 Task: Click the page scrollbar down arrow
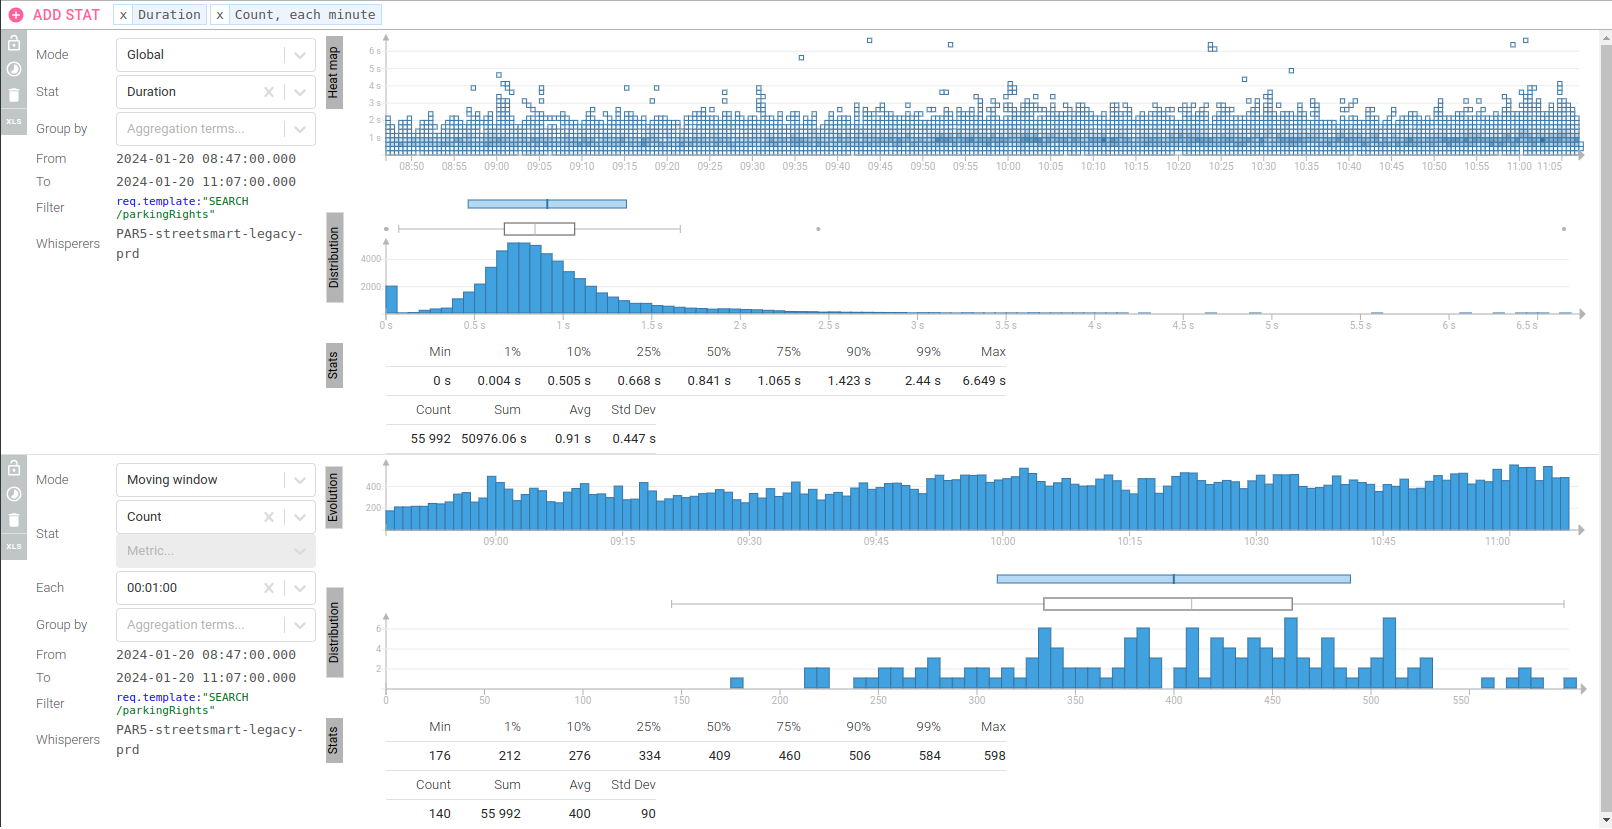tap(1606, 820)
